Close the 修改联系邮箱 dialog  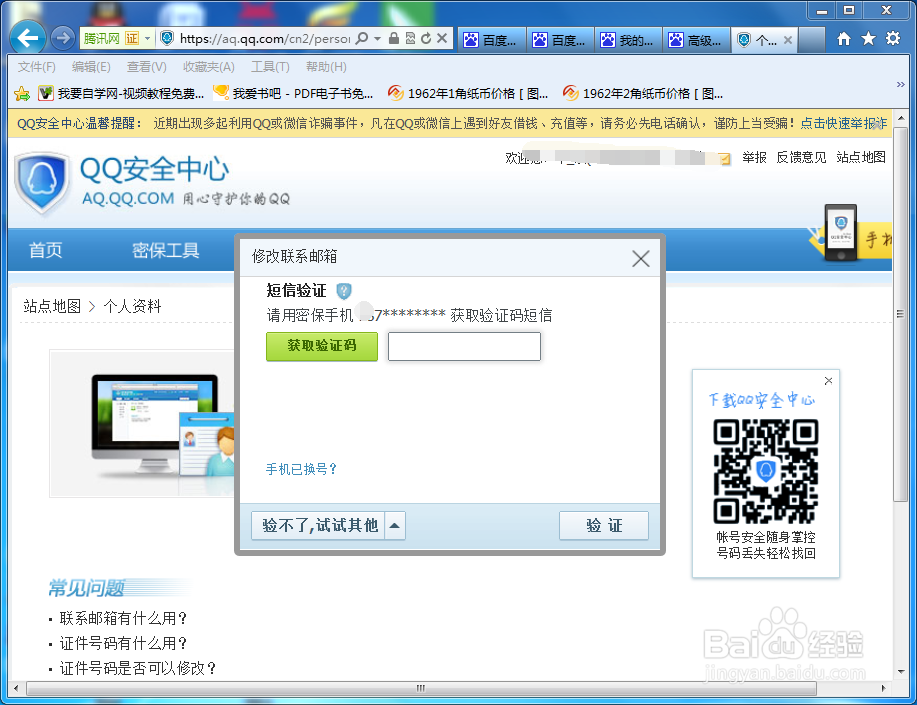click(640, 258)
